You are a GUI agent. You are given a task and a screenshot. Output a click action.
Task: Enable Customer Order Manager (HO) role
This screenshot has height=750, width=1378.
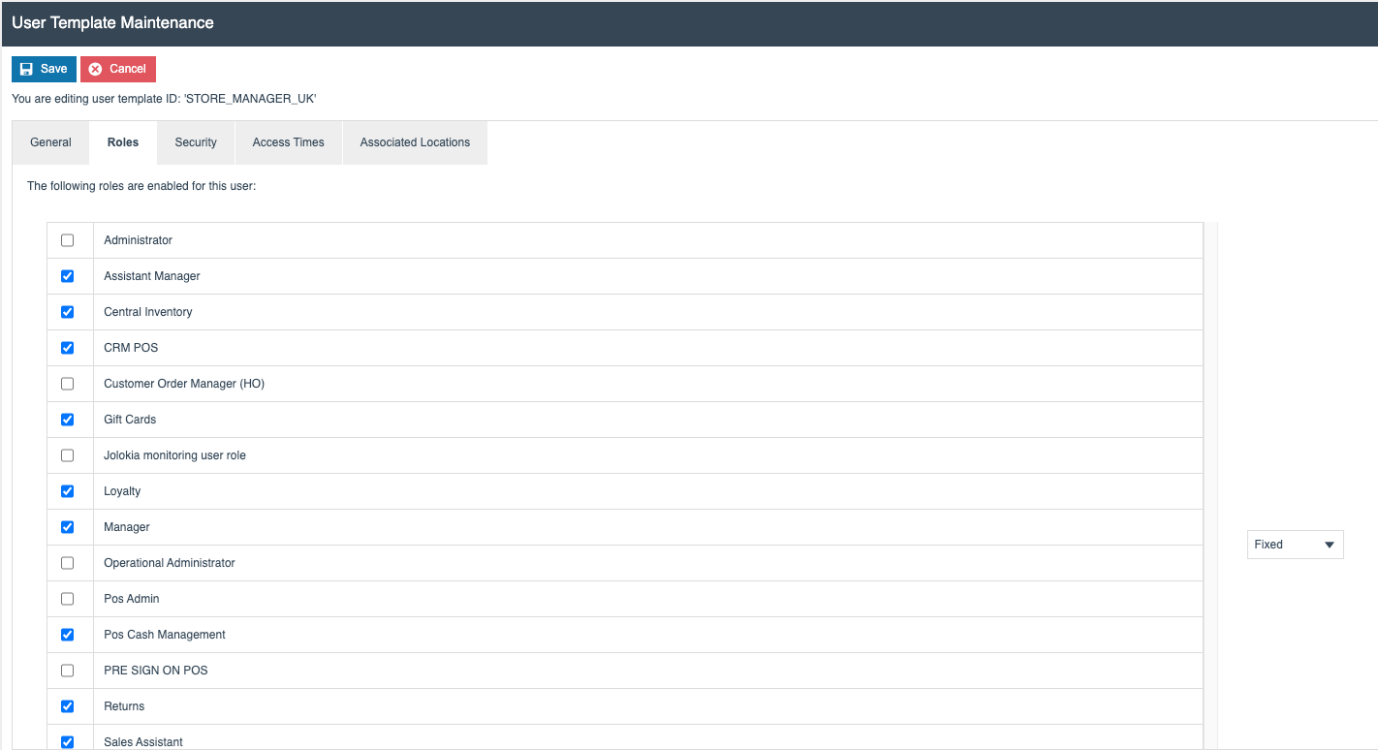tap(67, 383)
